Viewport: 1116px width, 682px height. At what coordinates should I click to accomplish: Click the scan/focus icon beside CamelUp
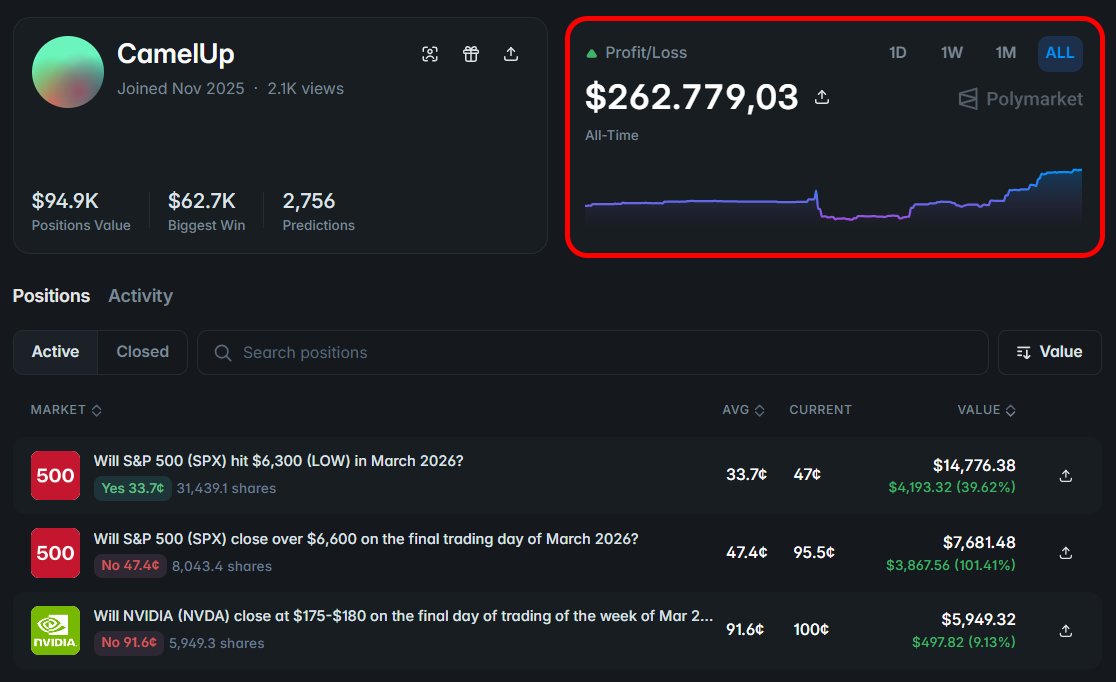[x=430, y=54]
